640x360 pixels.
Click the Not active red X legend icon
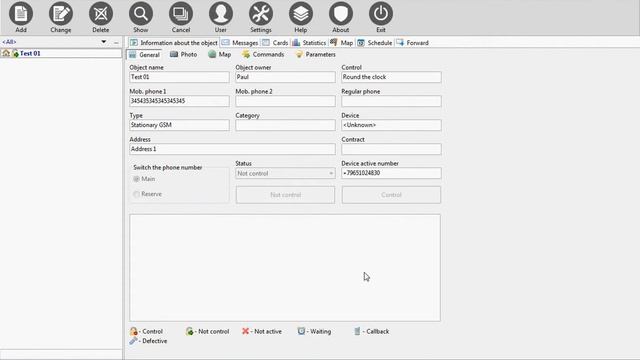(245, 331)
